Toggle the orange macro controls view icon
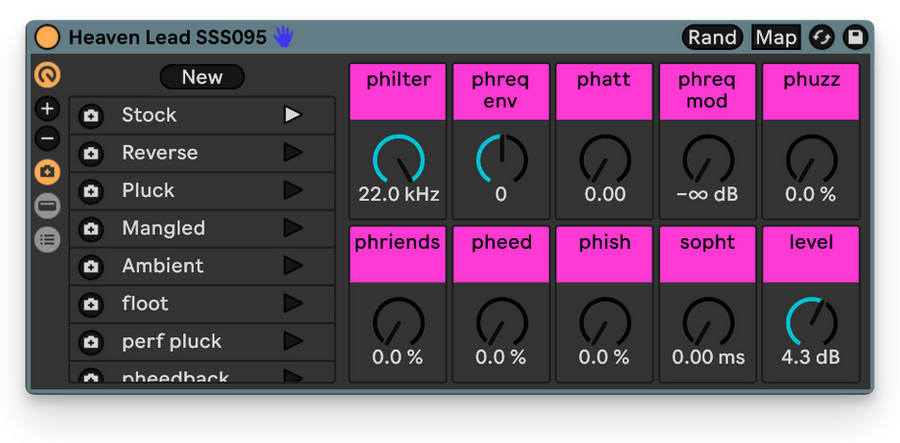 [47, 75]
